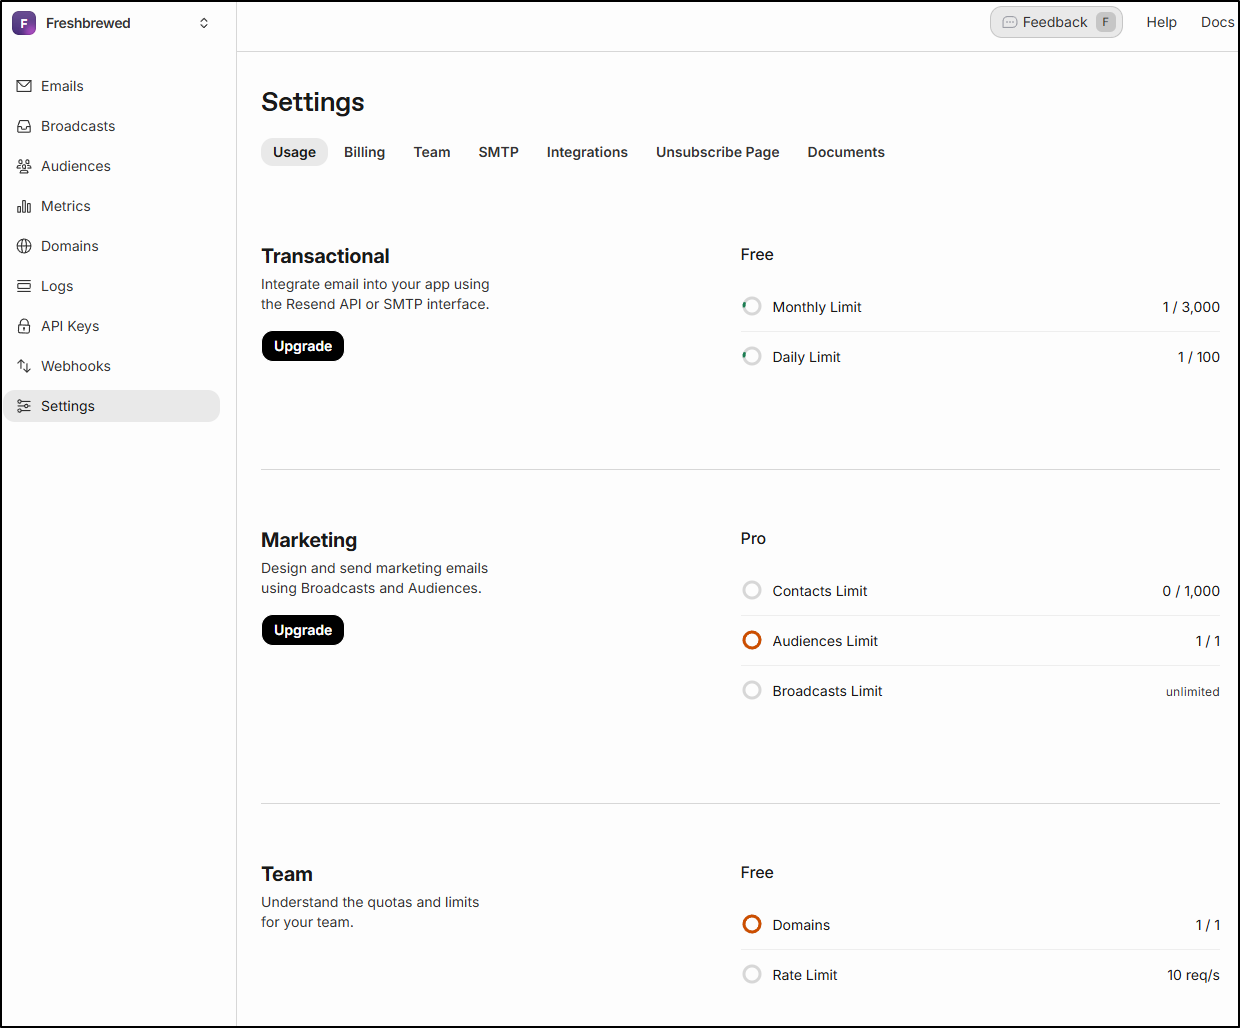Open the Documents tab
Screen dimensions: 1240x1028
[x=846, y=152]
